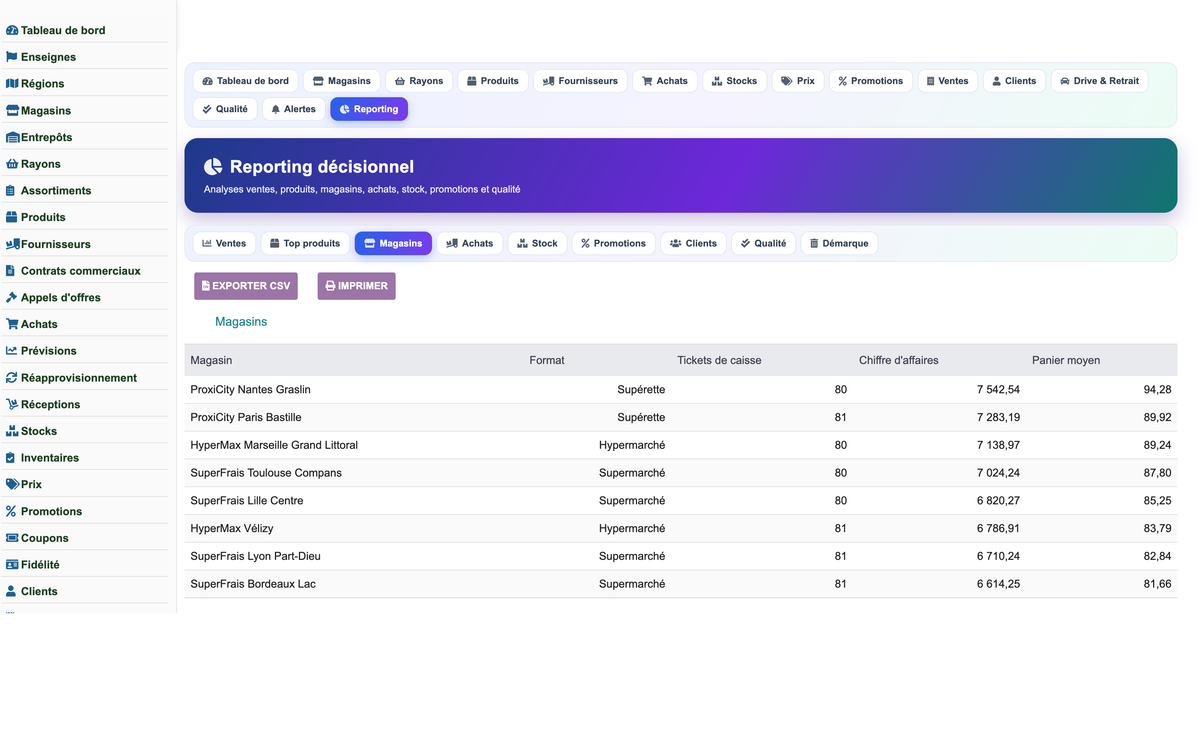Go to Clients in the sidebar
Image resolution: width=1200 pixels, height=743 pixels.
[86, 591]
